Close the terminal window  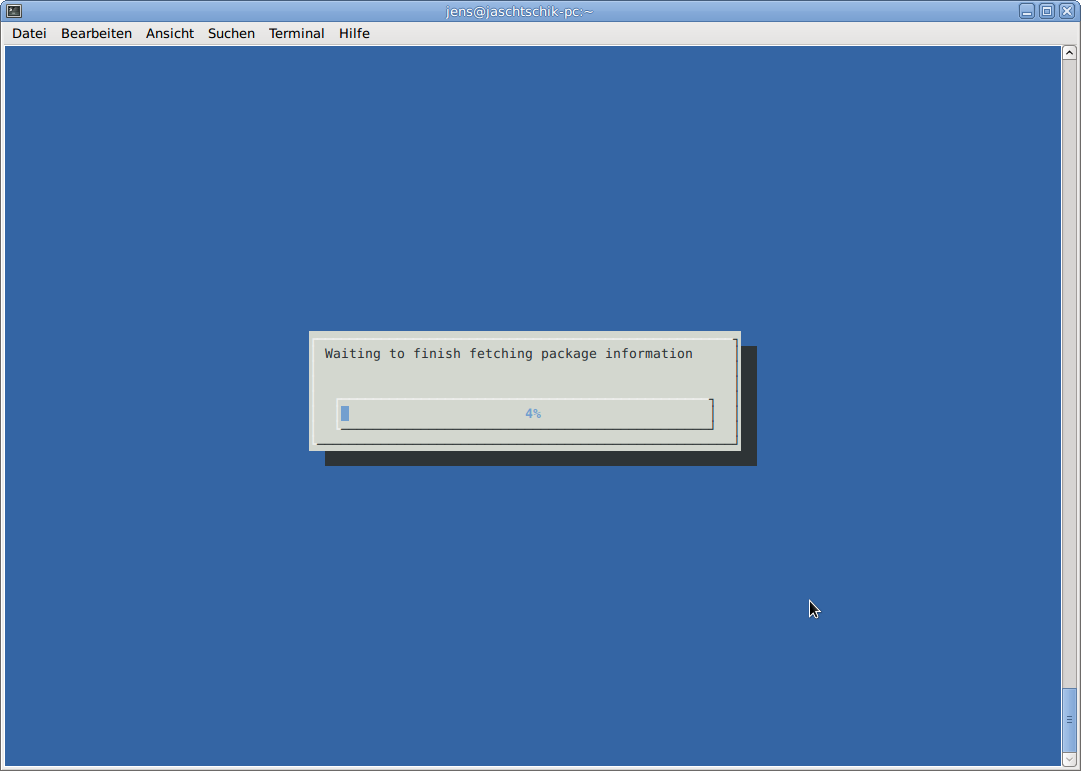click(1067, 11)
